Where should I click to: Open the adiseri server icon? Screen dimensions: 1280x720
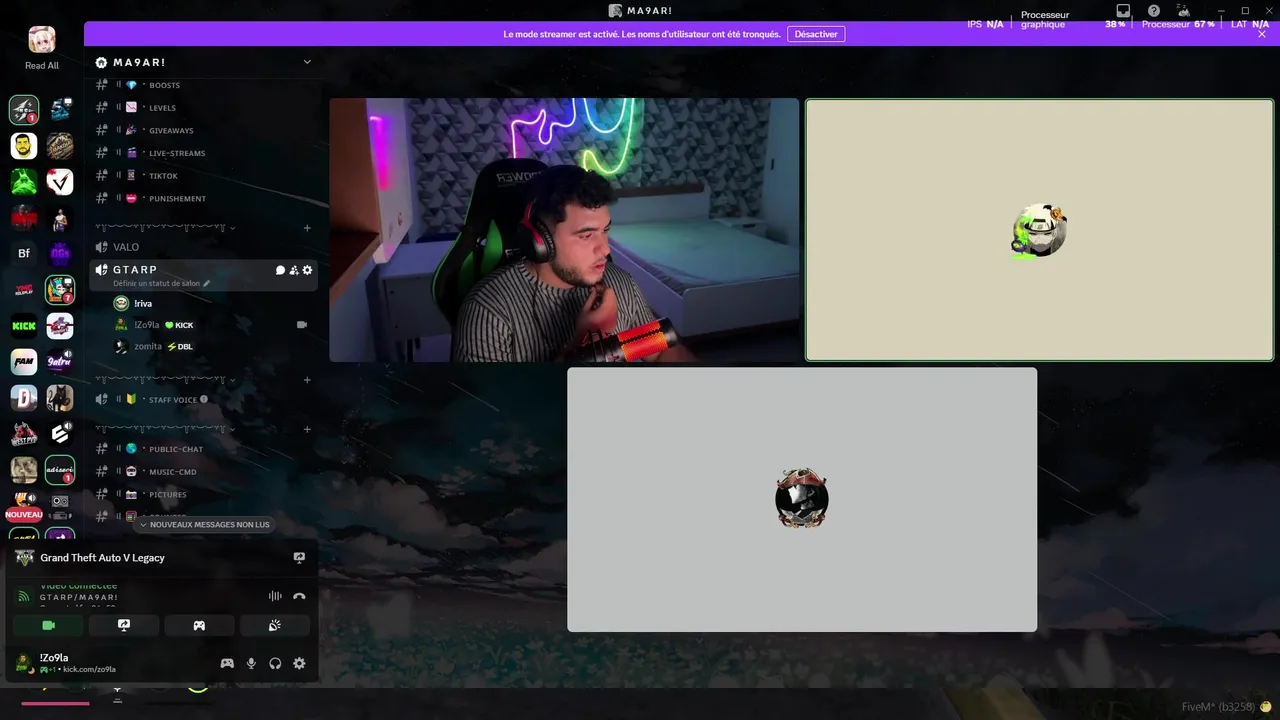pos(60,469)
